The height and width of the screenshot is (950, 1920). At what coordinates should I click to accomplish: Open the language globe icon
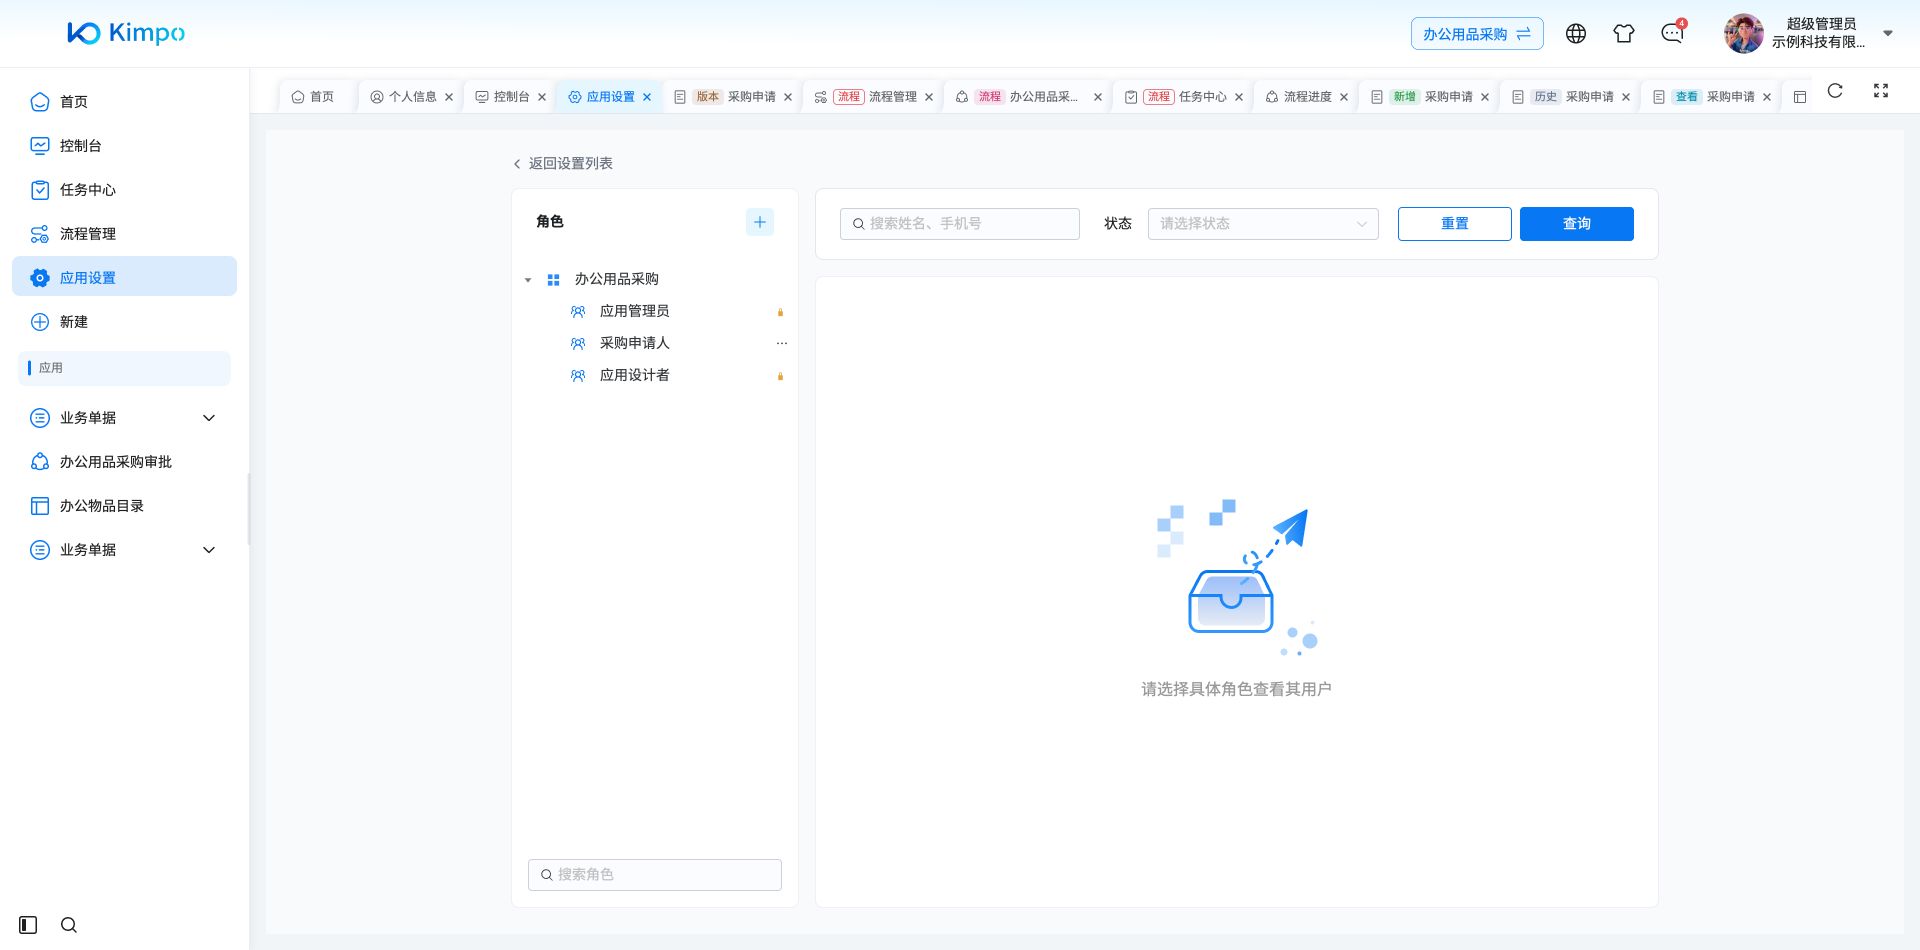pos(1576,34)
